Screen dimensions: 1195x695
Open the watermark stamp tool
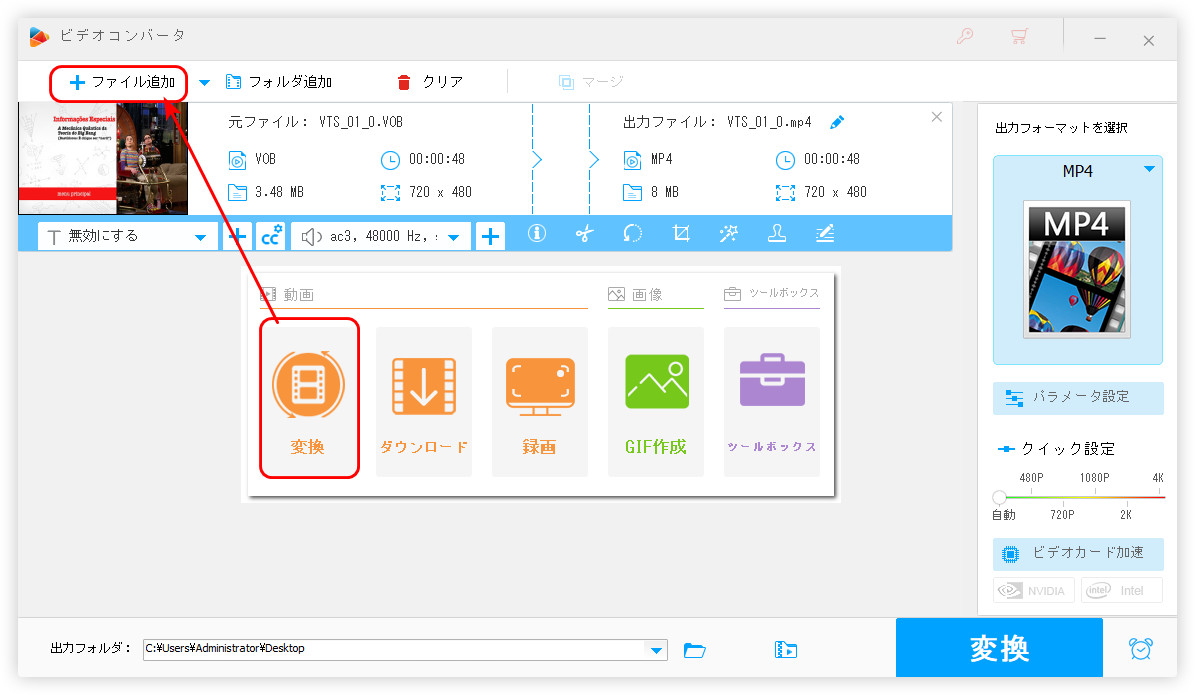[x=777, y=233]
